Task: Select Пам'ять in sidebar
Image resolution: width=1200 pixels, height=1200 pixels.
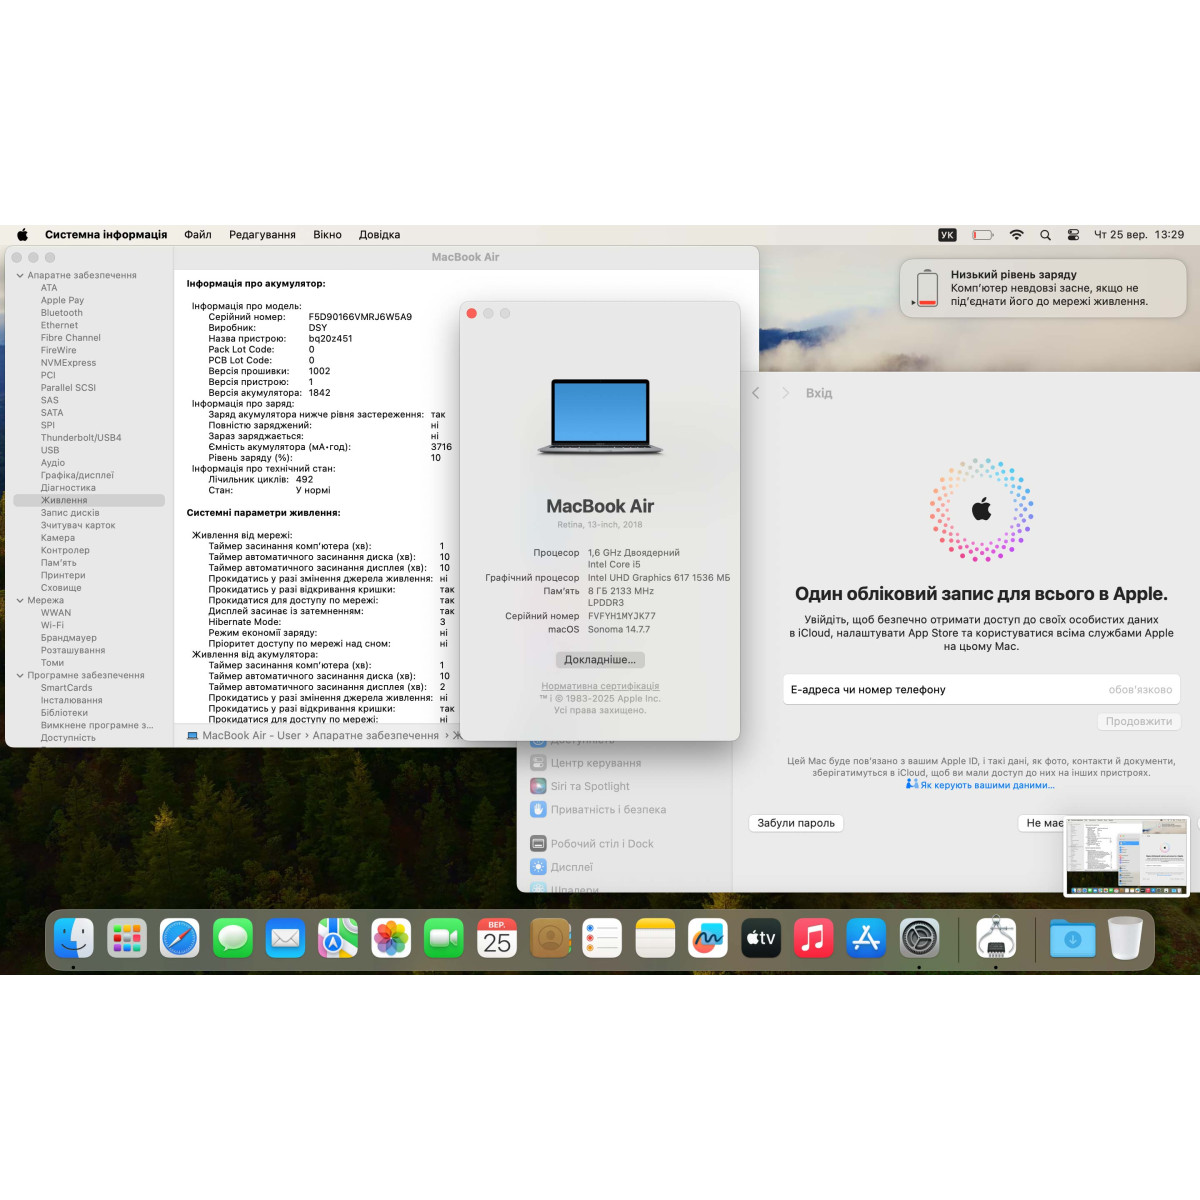Action: click(58, 563)
